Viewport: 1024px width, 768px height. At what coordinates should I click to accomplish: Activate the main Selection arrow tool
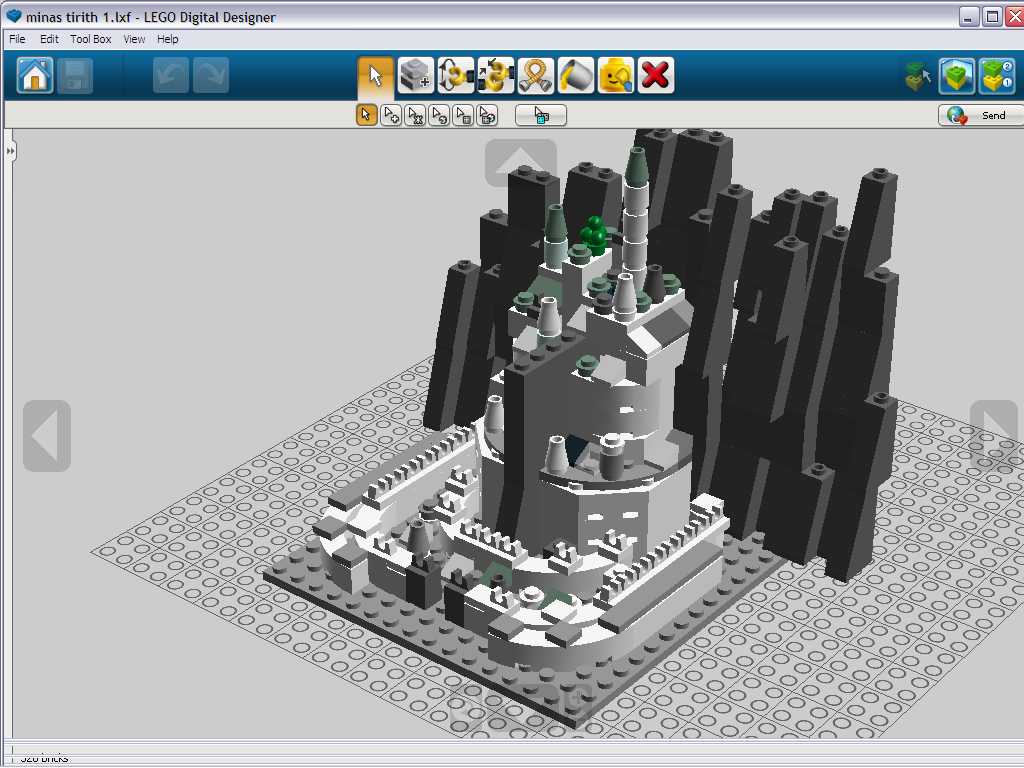(375, 76)
